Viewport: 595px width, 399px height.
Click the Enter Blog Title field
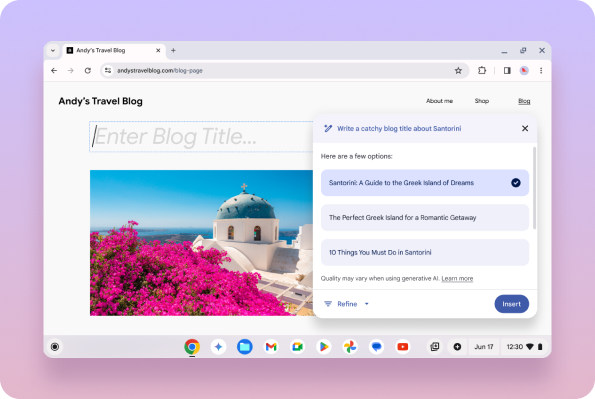pos(201,136)
